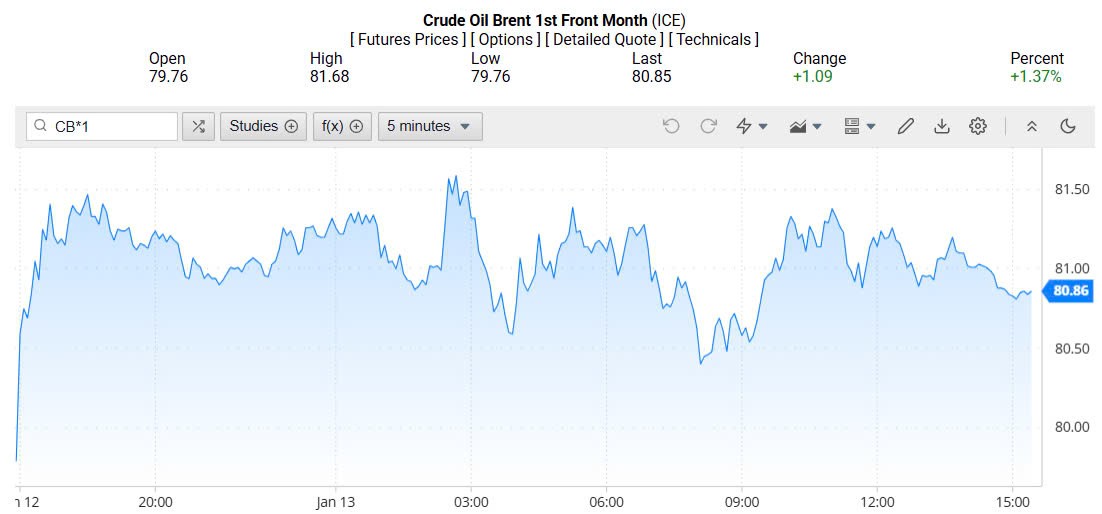Toggle dark mode moon icon
The width and height of the screenshot is (1102, 514).
(x=1068, y=126)
